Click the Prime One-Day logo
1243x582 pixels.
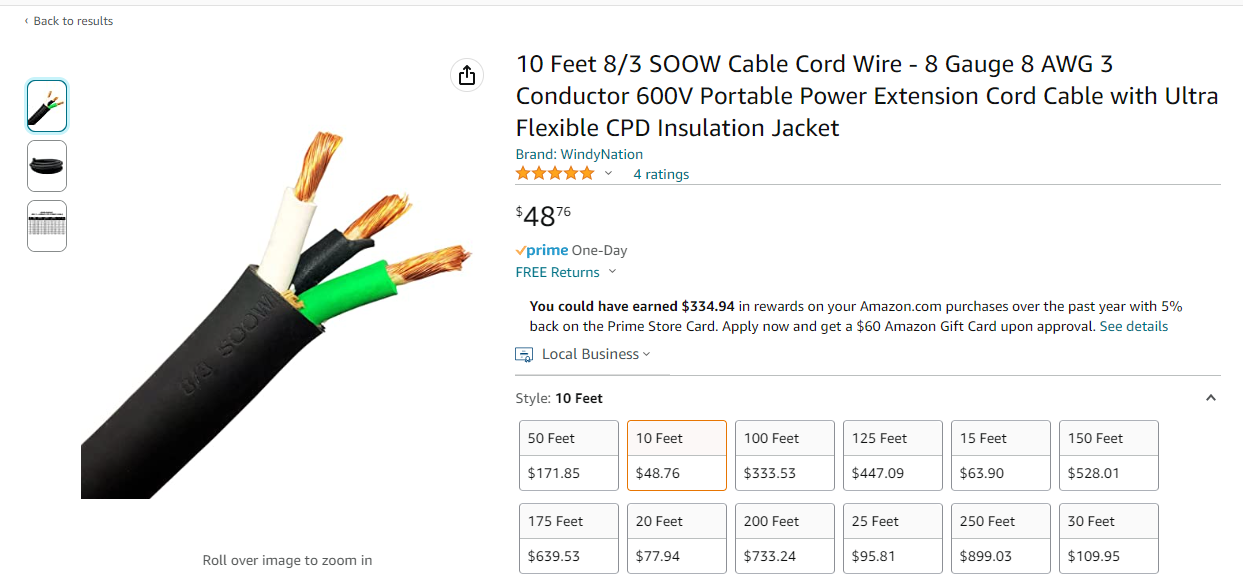pyautogui.click(x=542, y=250)
